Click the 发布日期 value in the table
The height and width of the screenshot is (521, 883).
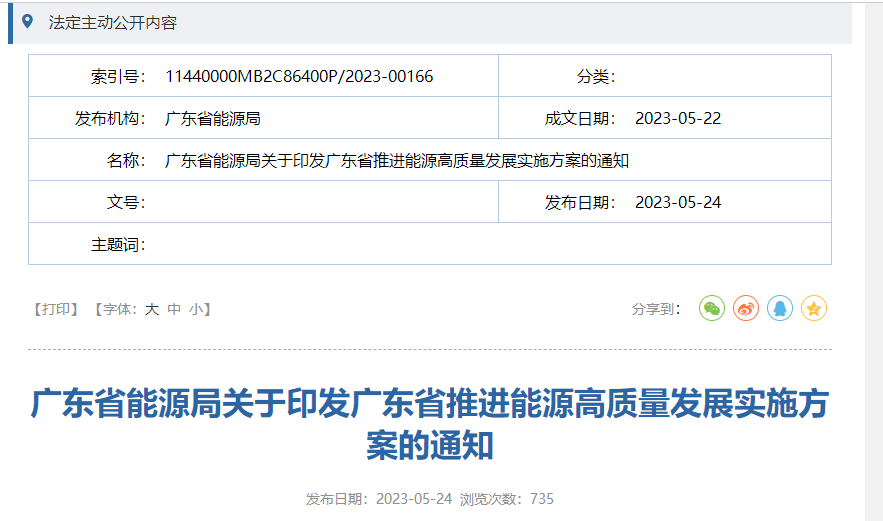[x=677, y=202]
